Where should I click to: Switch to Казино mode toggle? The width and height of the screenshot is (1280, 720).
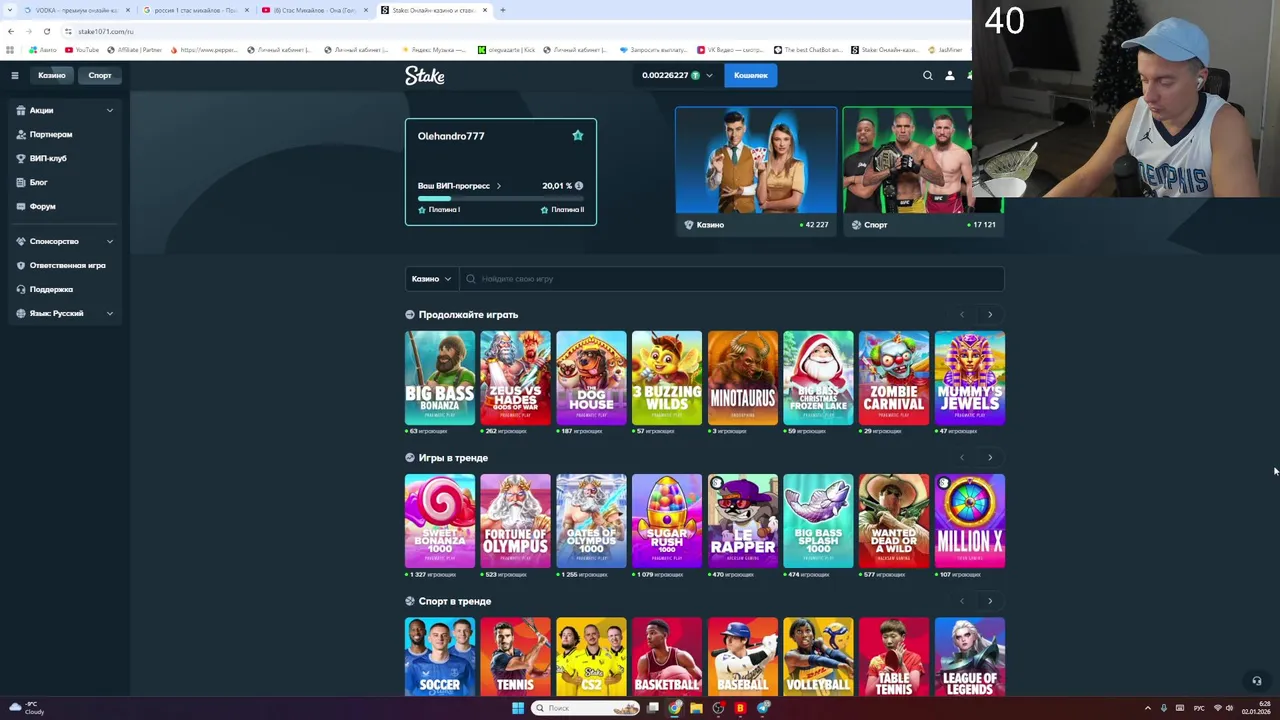tap(52, 75)
